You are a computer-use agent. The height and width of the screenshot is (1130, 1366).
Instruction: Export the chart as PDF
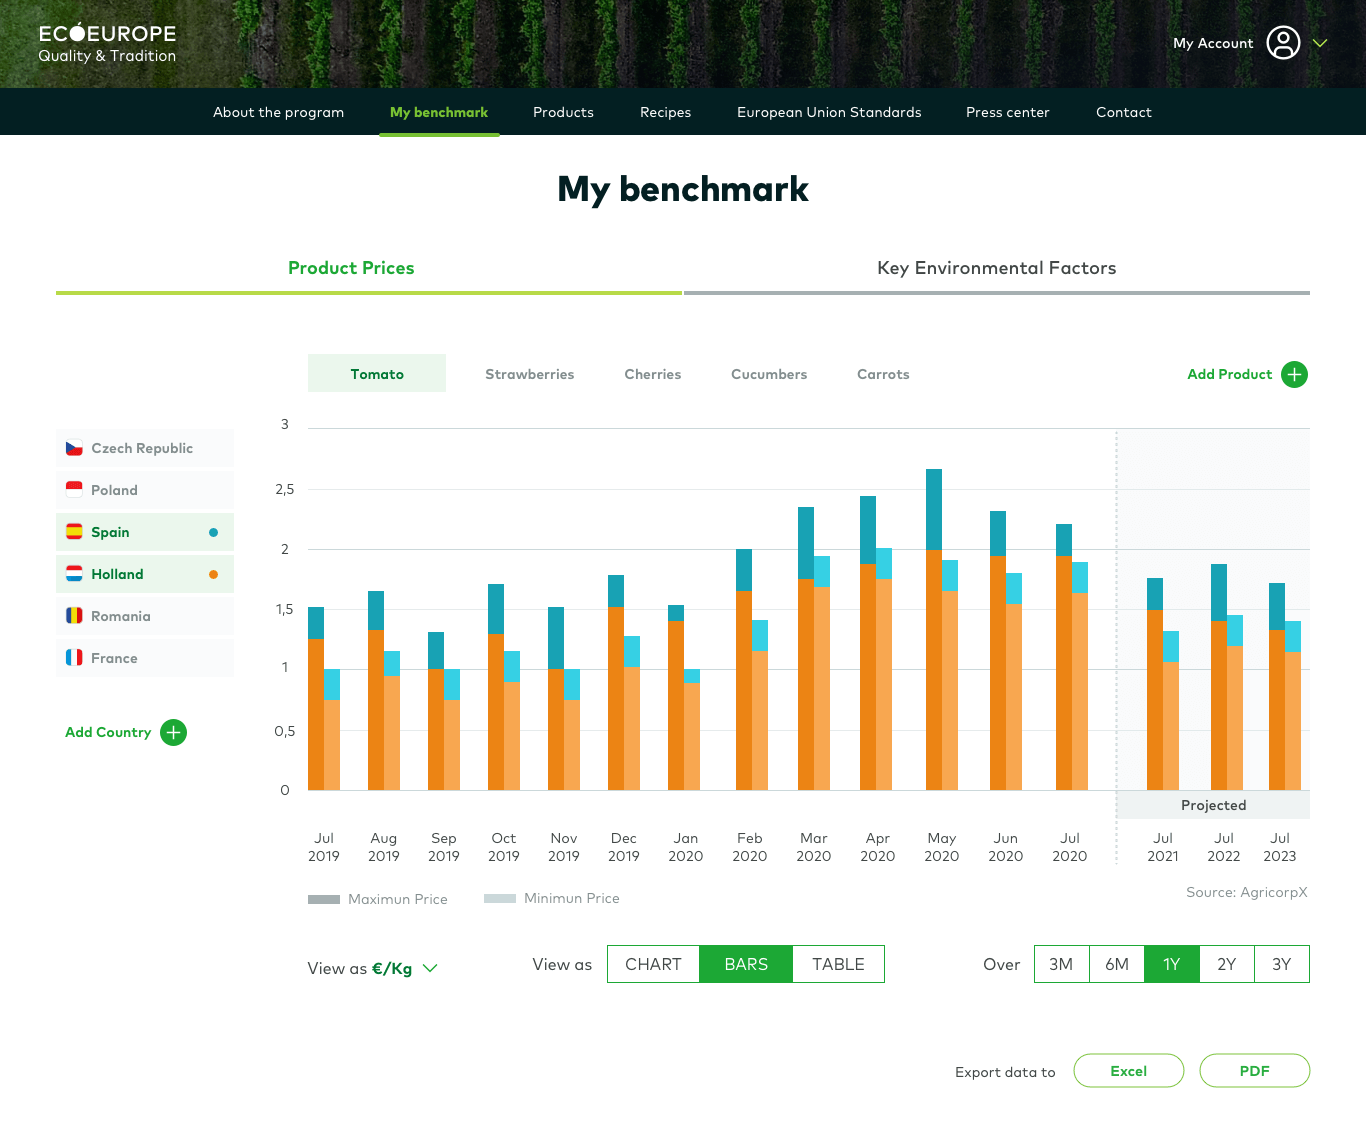(x=1254, y=1070)
